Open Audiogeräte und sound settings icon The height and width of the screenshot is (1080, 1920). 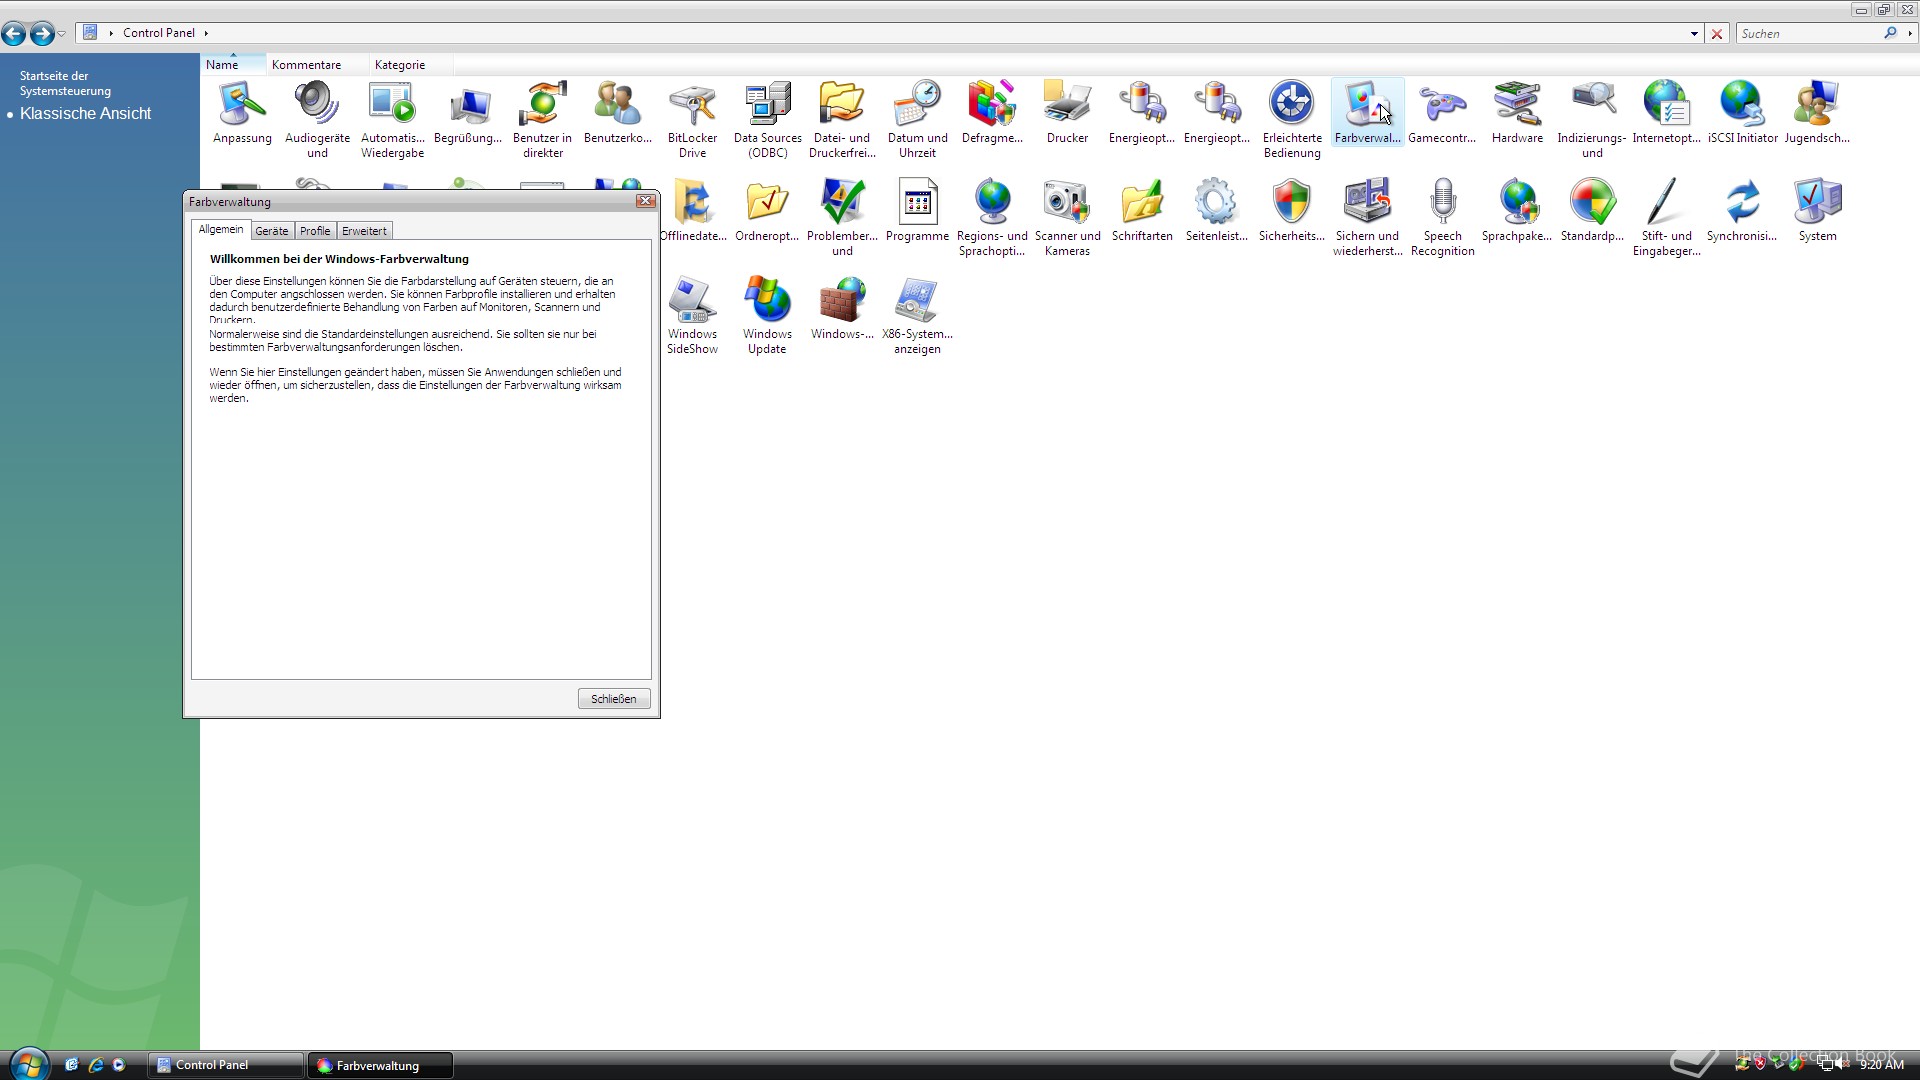click(x=317, y=119)
